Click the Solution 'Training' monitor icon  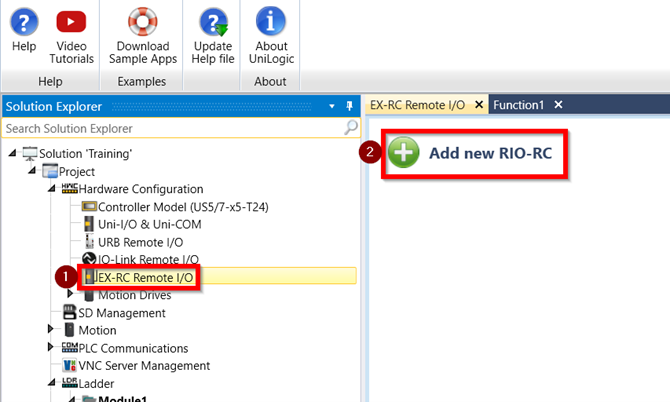(x=30, y=154)
